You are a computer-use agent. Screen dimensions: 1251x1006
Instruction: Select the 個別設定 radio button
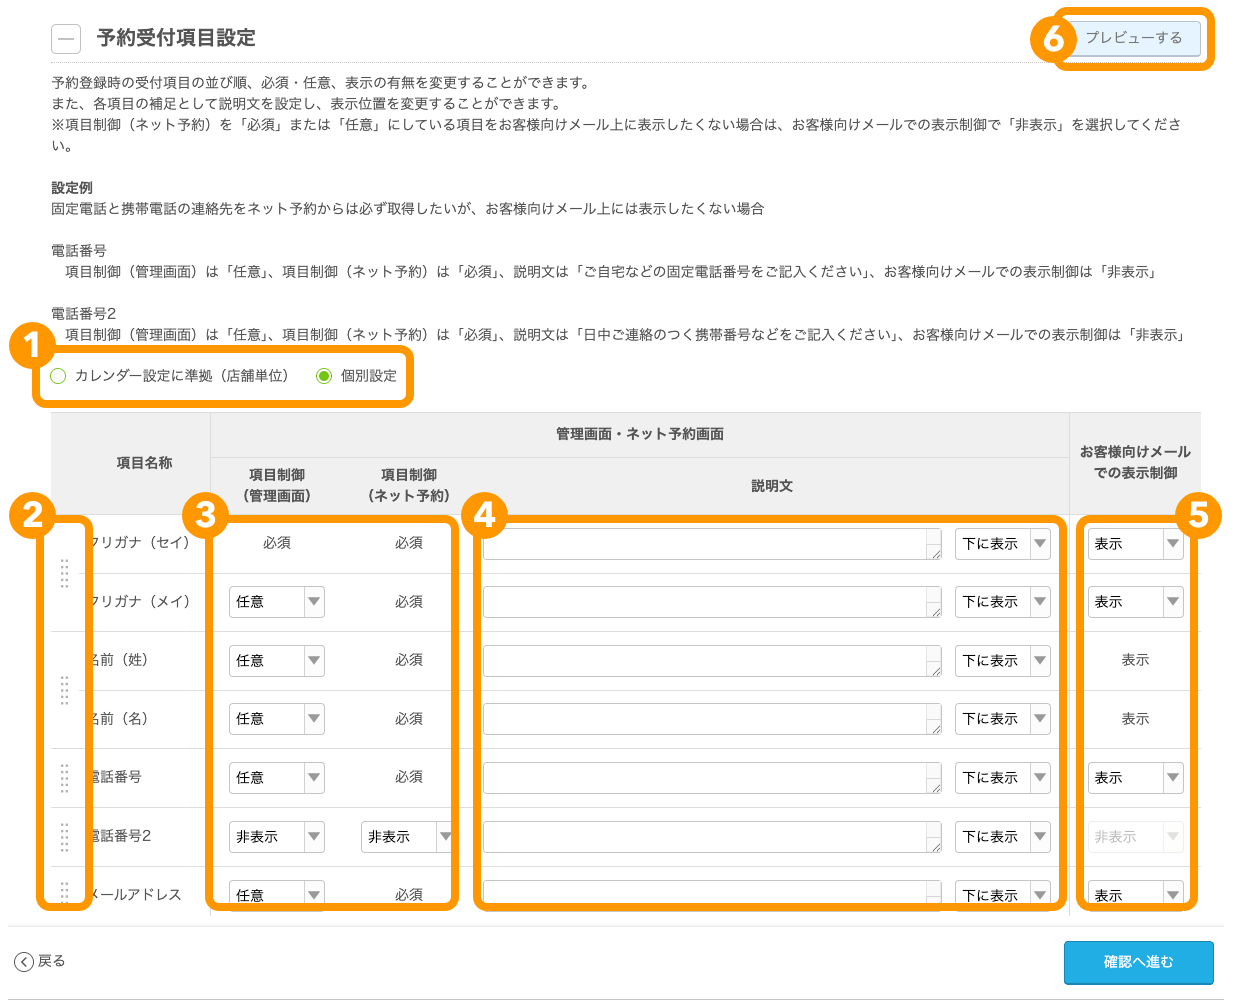[322, 377]
